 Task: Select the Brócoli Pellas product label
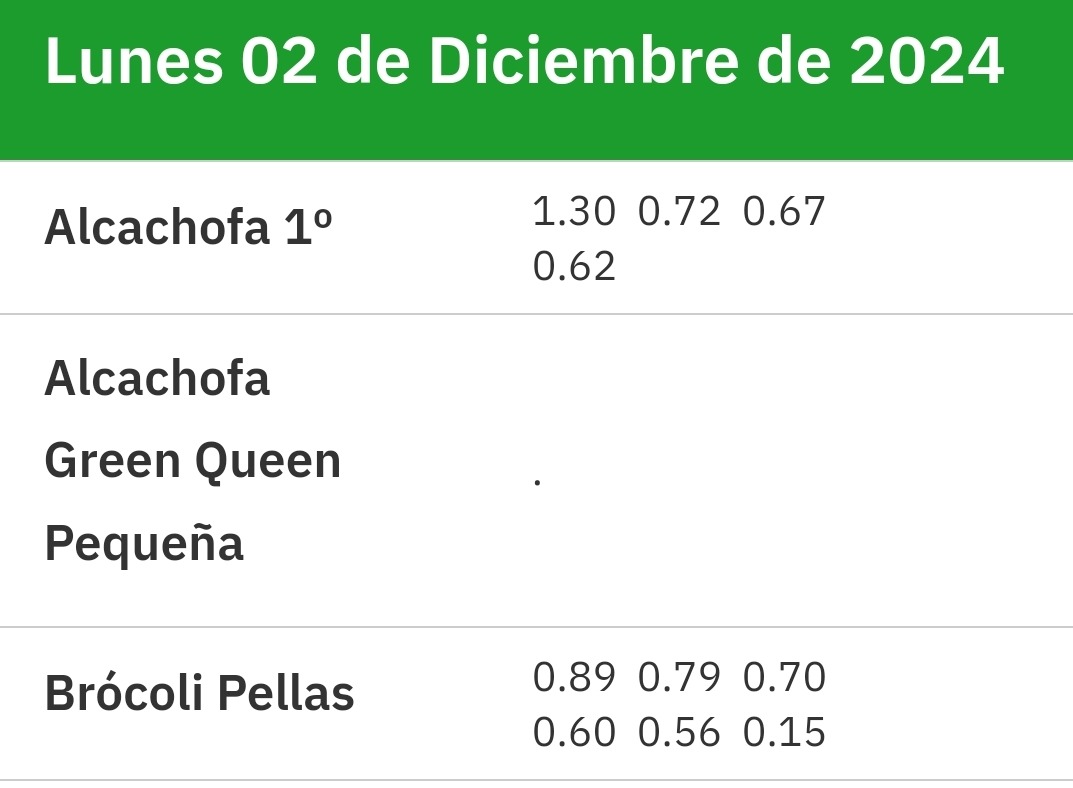(x=199, y=693)
